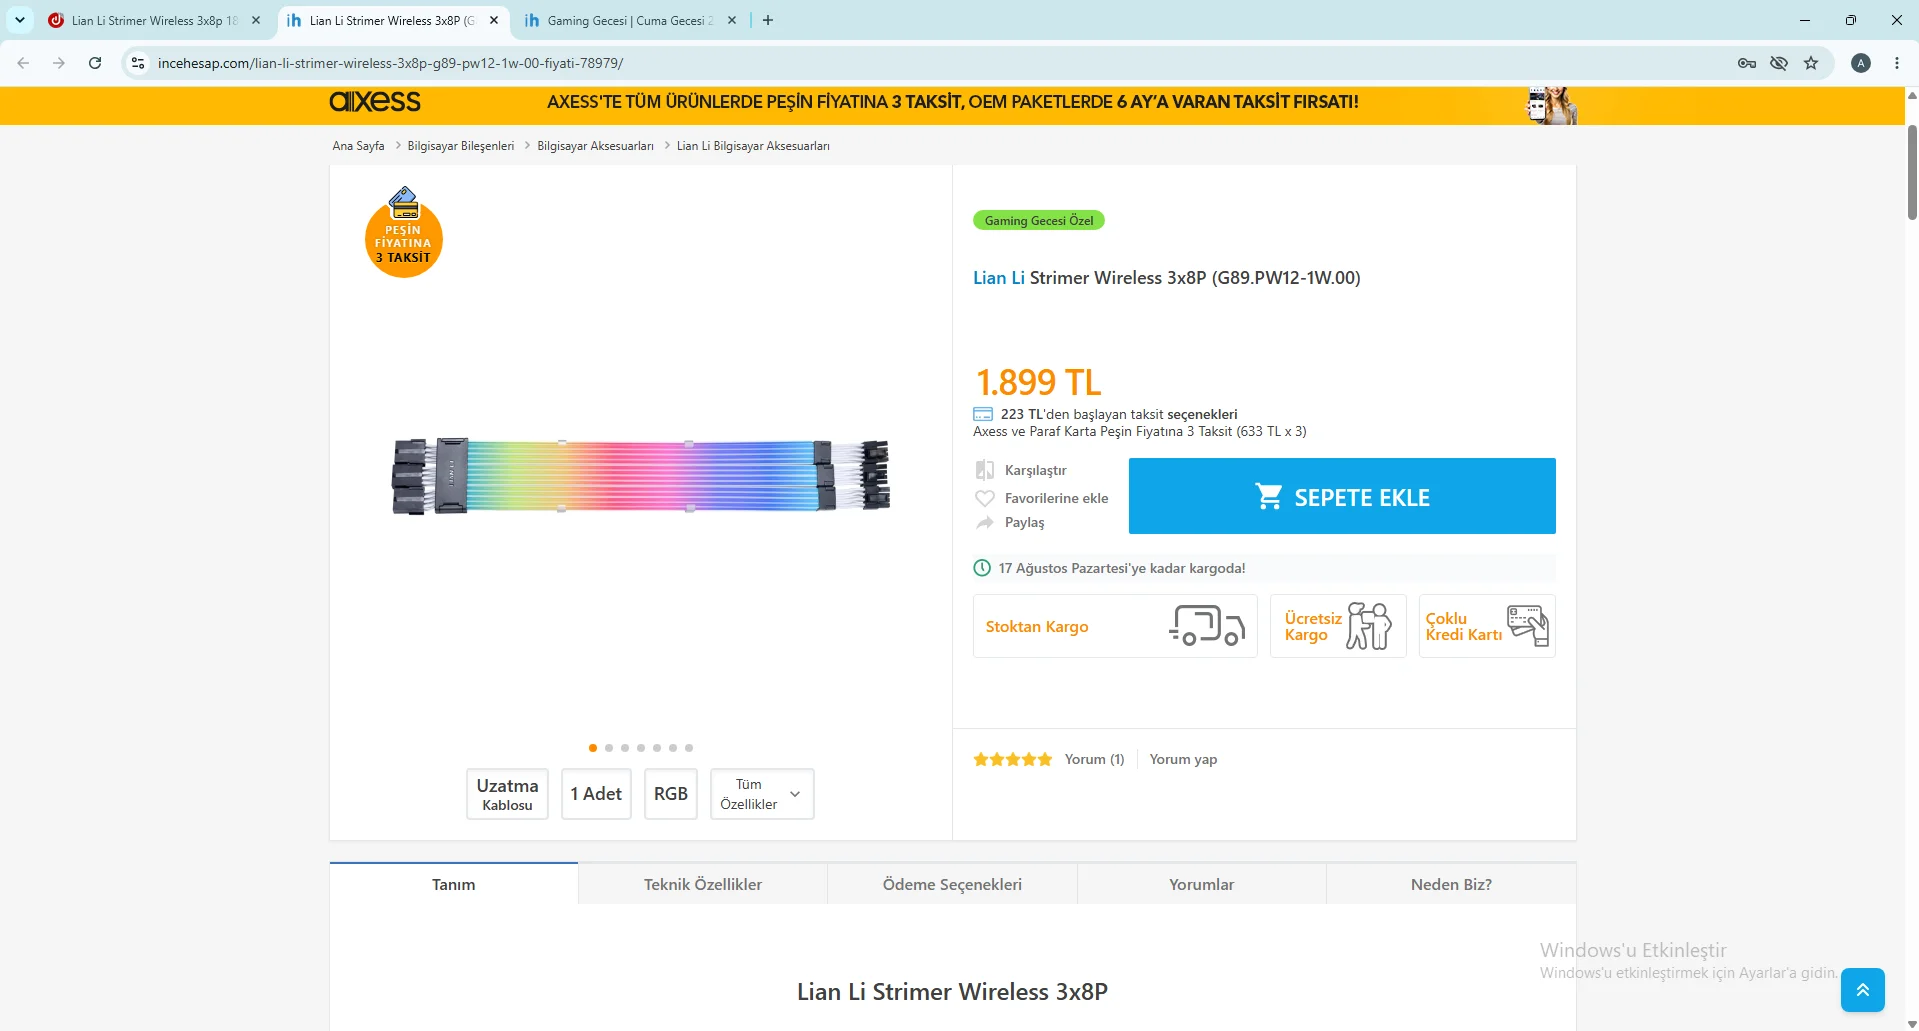
Task: Click the five-star rating icons
Action: (1013, 759)
